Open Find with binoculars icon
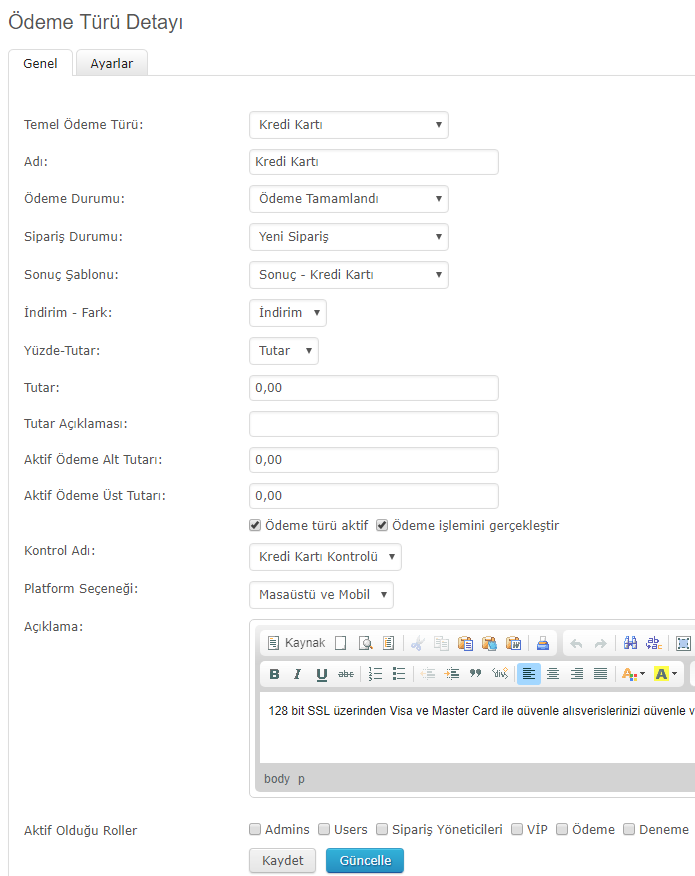 tap(630, 643)
